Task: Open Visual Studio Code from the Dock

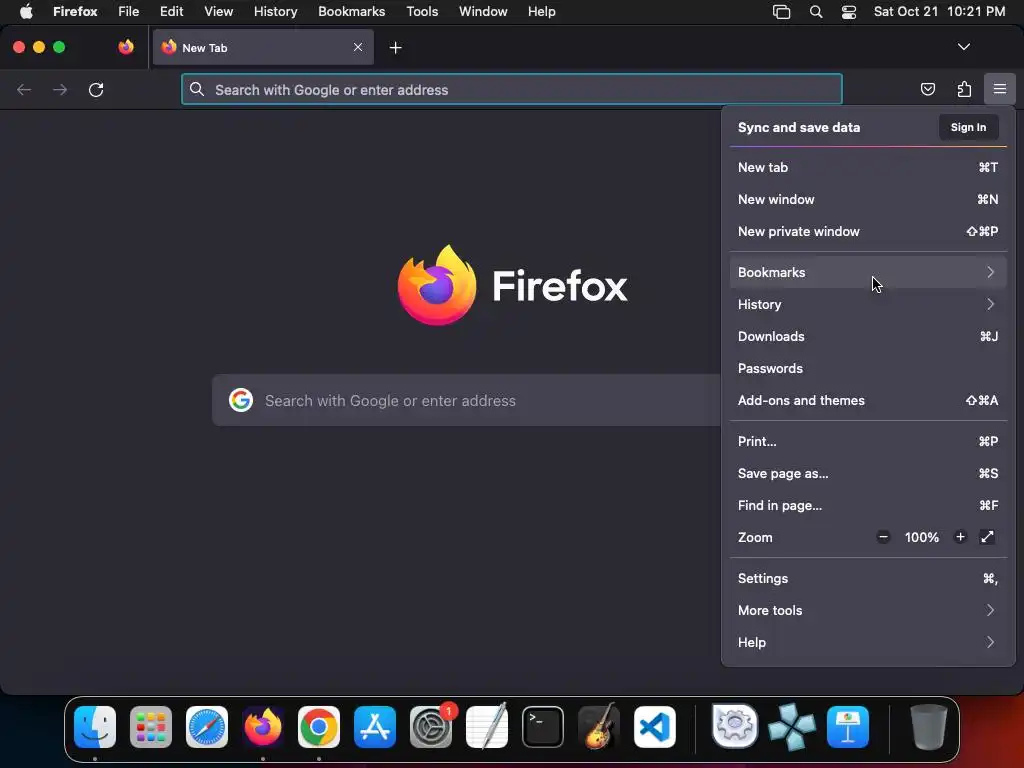Action: click(x=654, y=727)
